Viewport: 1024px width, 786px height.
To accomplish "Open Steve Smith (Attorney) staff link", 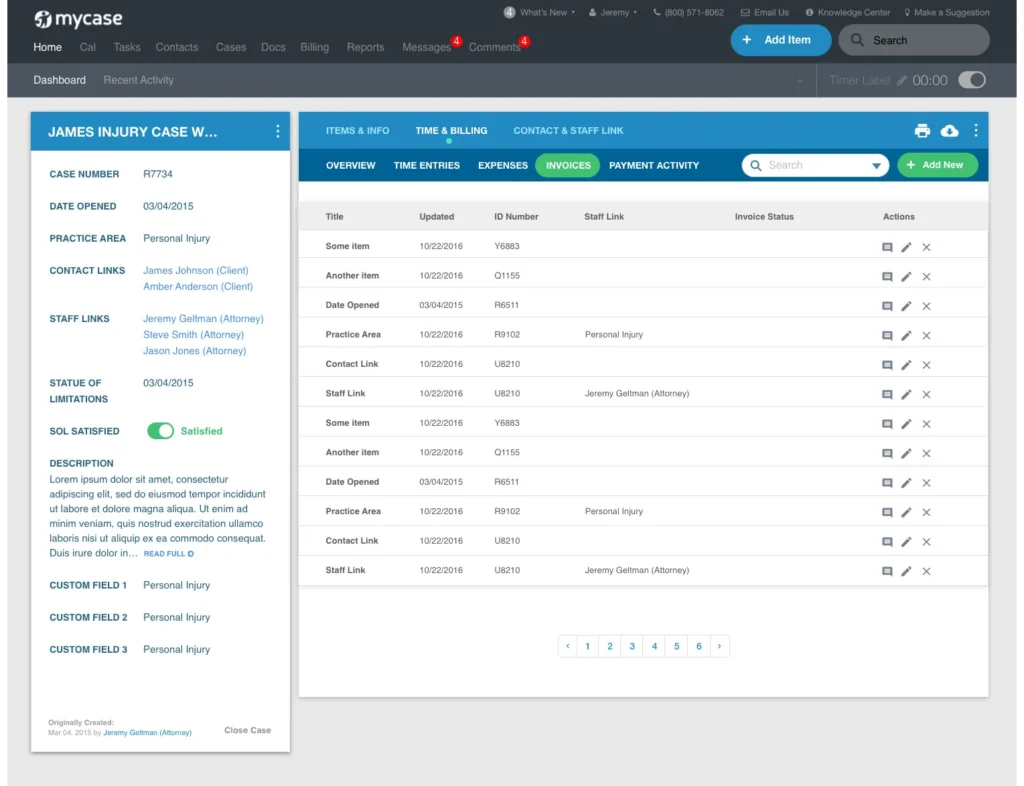I will [x=193, y=335].
